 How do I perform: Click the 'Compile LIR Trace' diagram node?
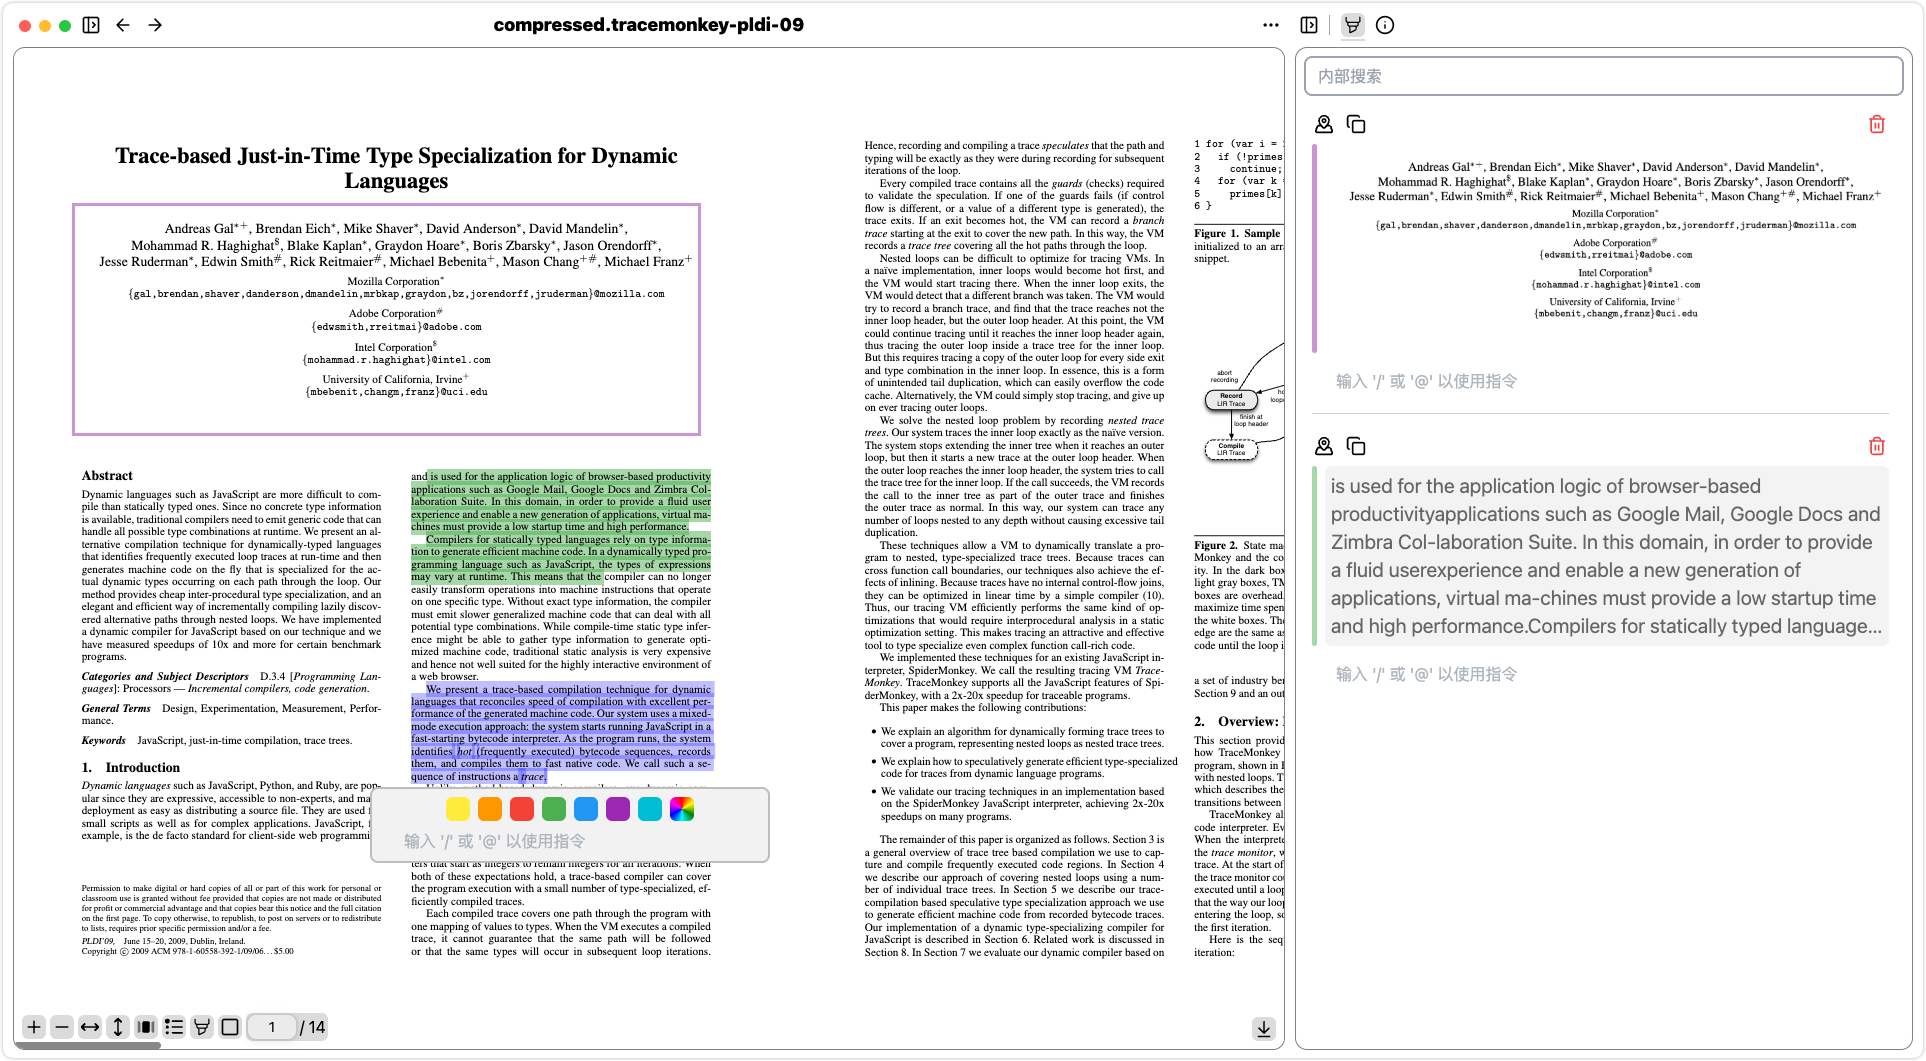1231,450
